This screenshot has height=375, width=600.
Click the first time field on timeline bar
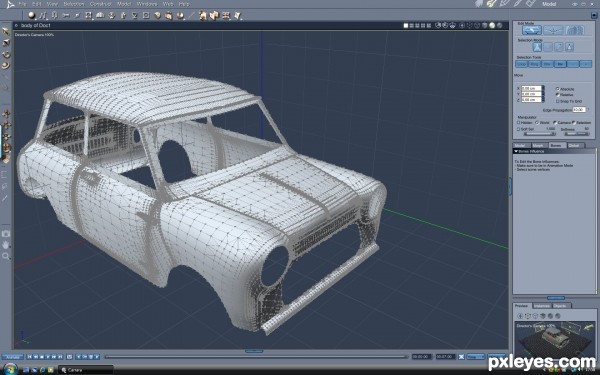coord(421,357)
